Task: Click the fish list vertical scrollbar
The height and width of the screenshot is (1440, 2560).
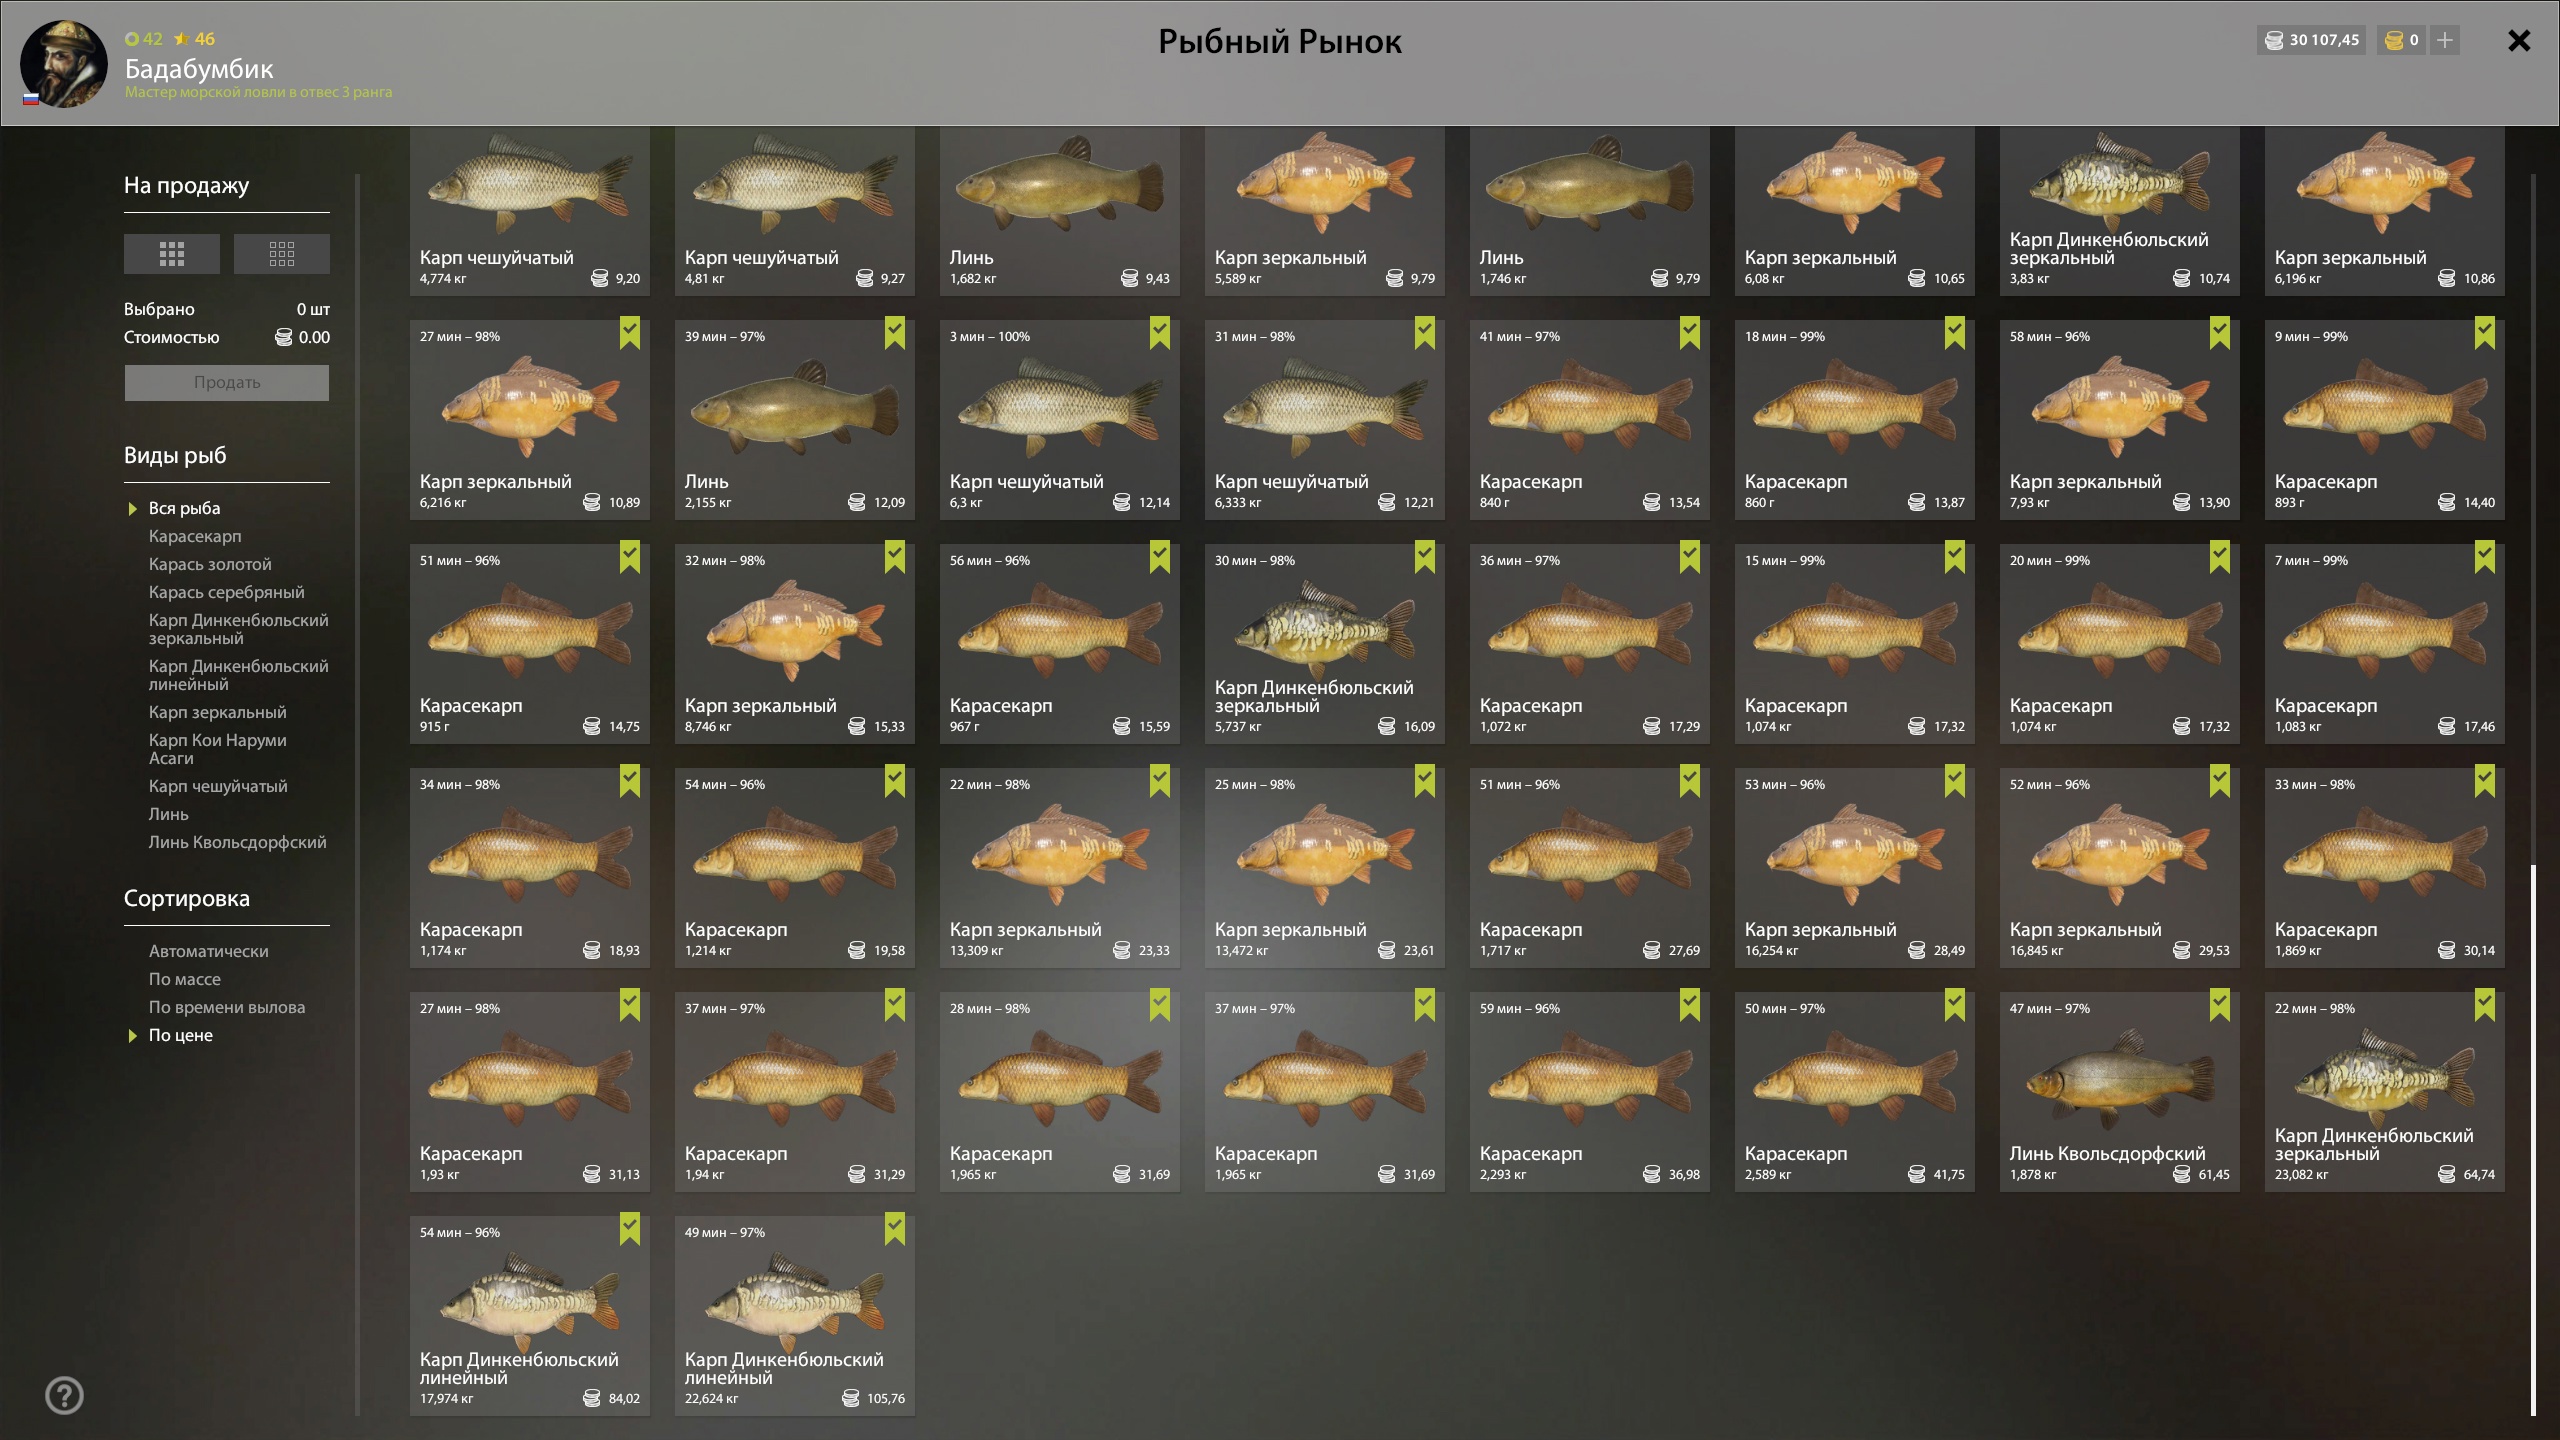Action: pos(2533,1140)
